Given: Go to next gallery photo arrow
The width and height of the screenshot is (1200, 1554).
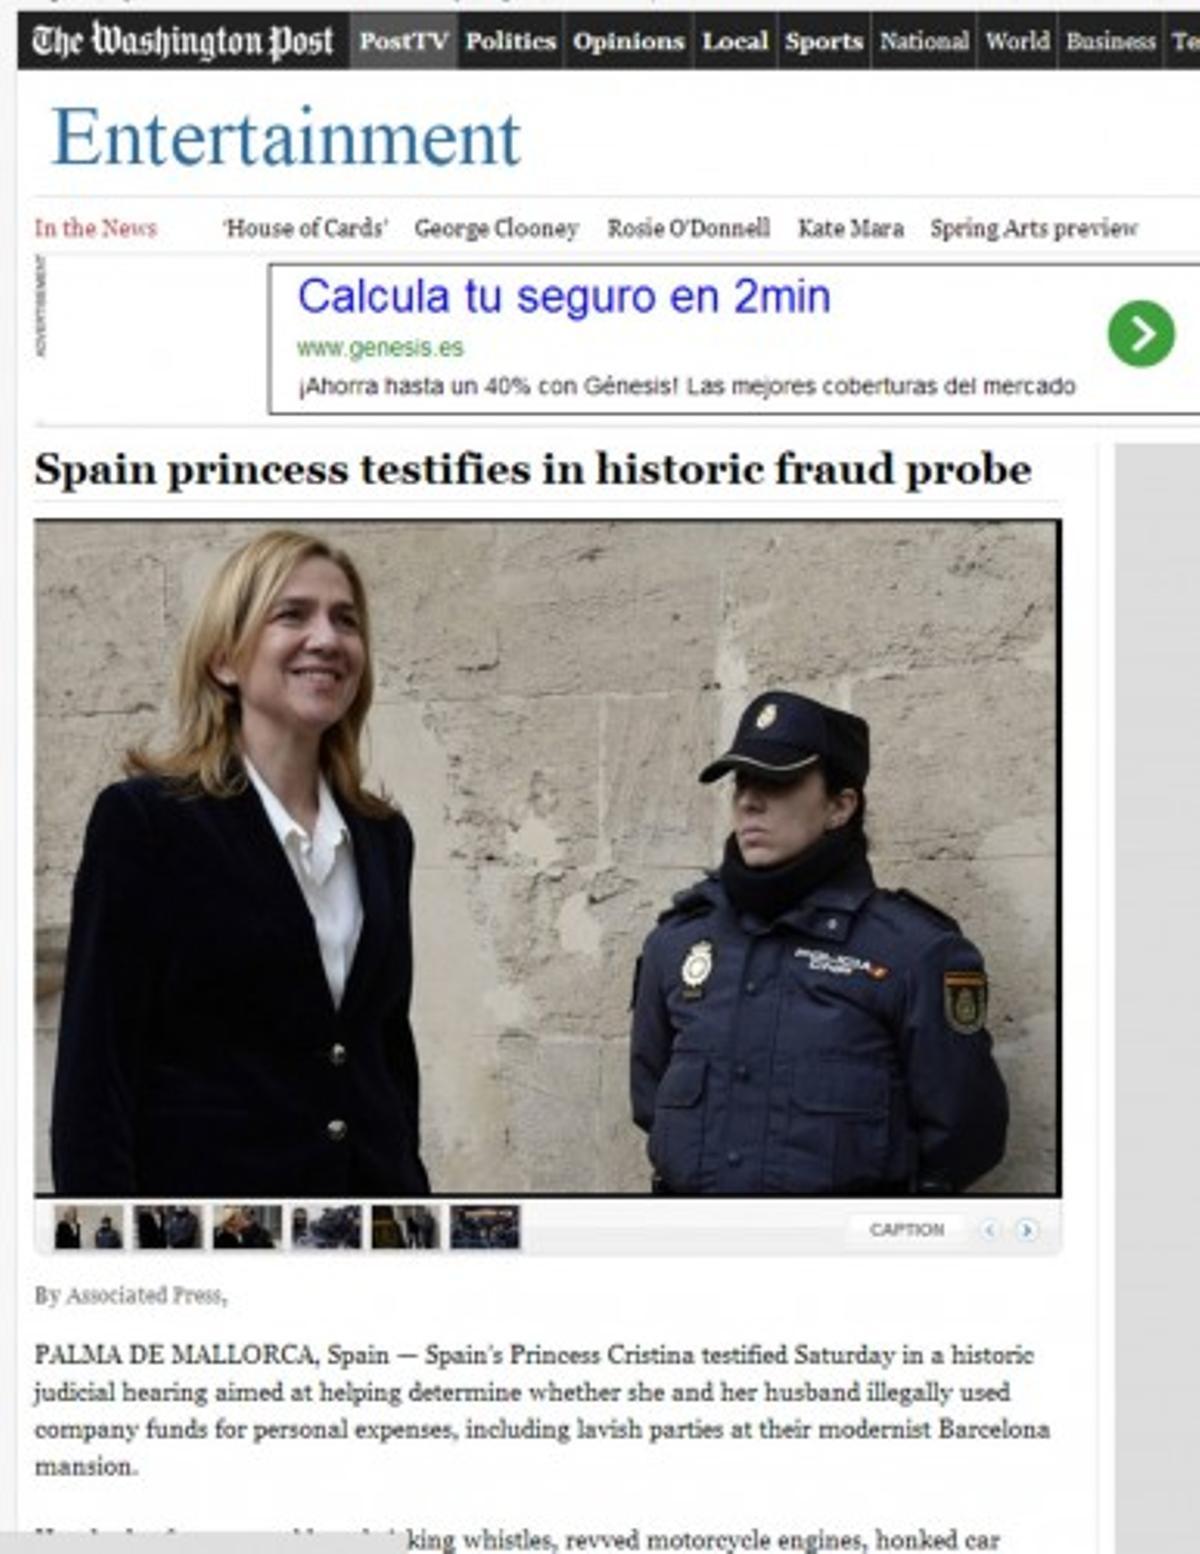Looking at the screenshot, I should pos(1026,1230).
